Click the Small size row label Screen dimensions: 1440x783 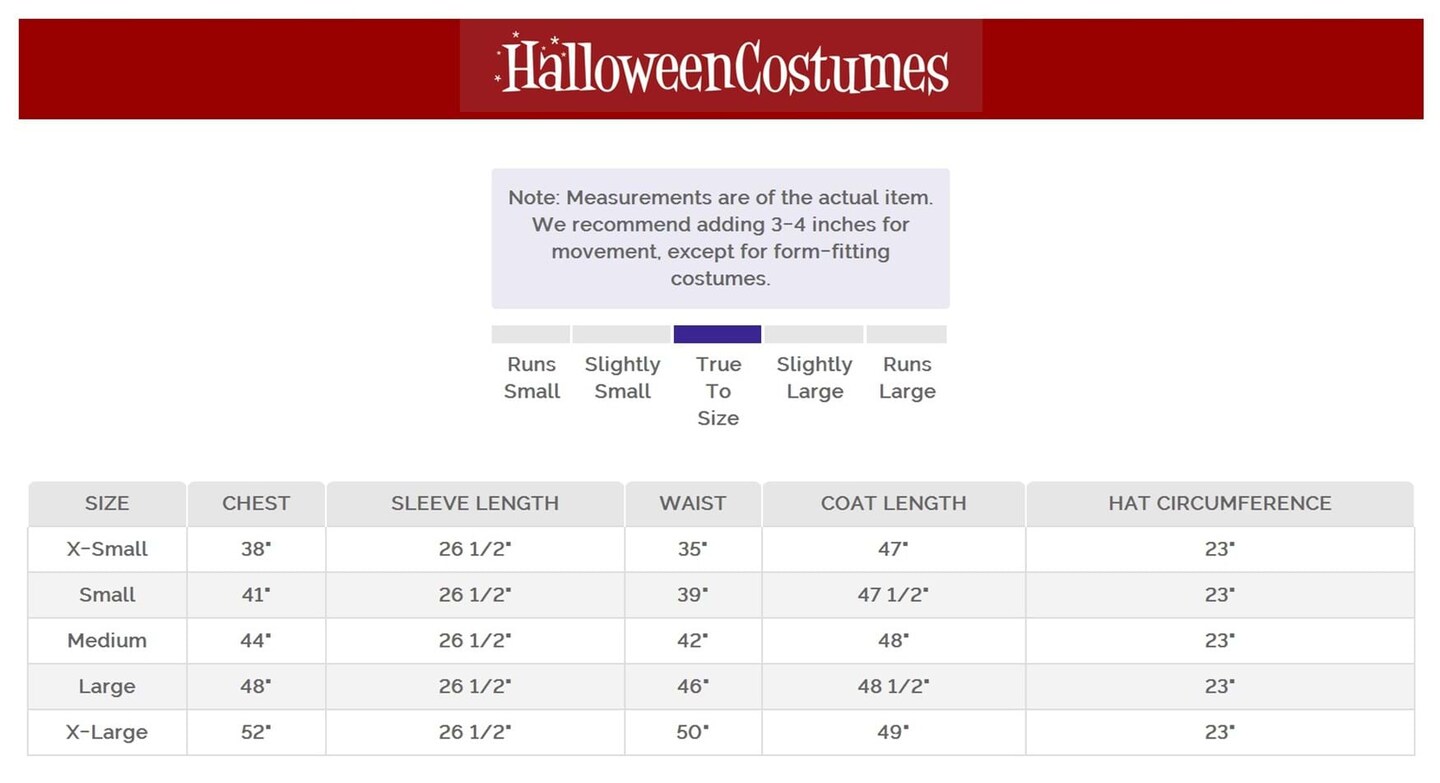[x=107, y=595]
